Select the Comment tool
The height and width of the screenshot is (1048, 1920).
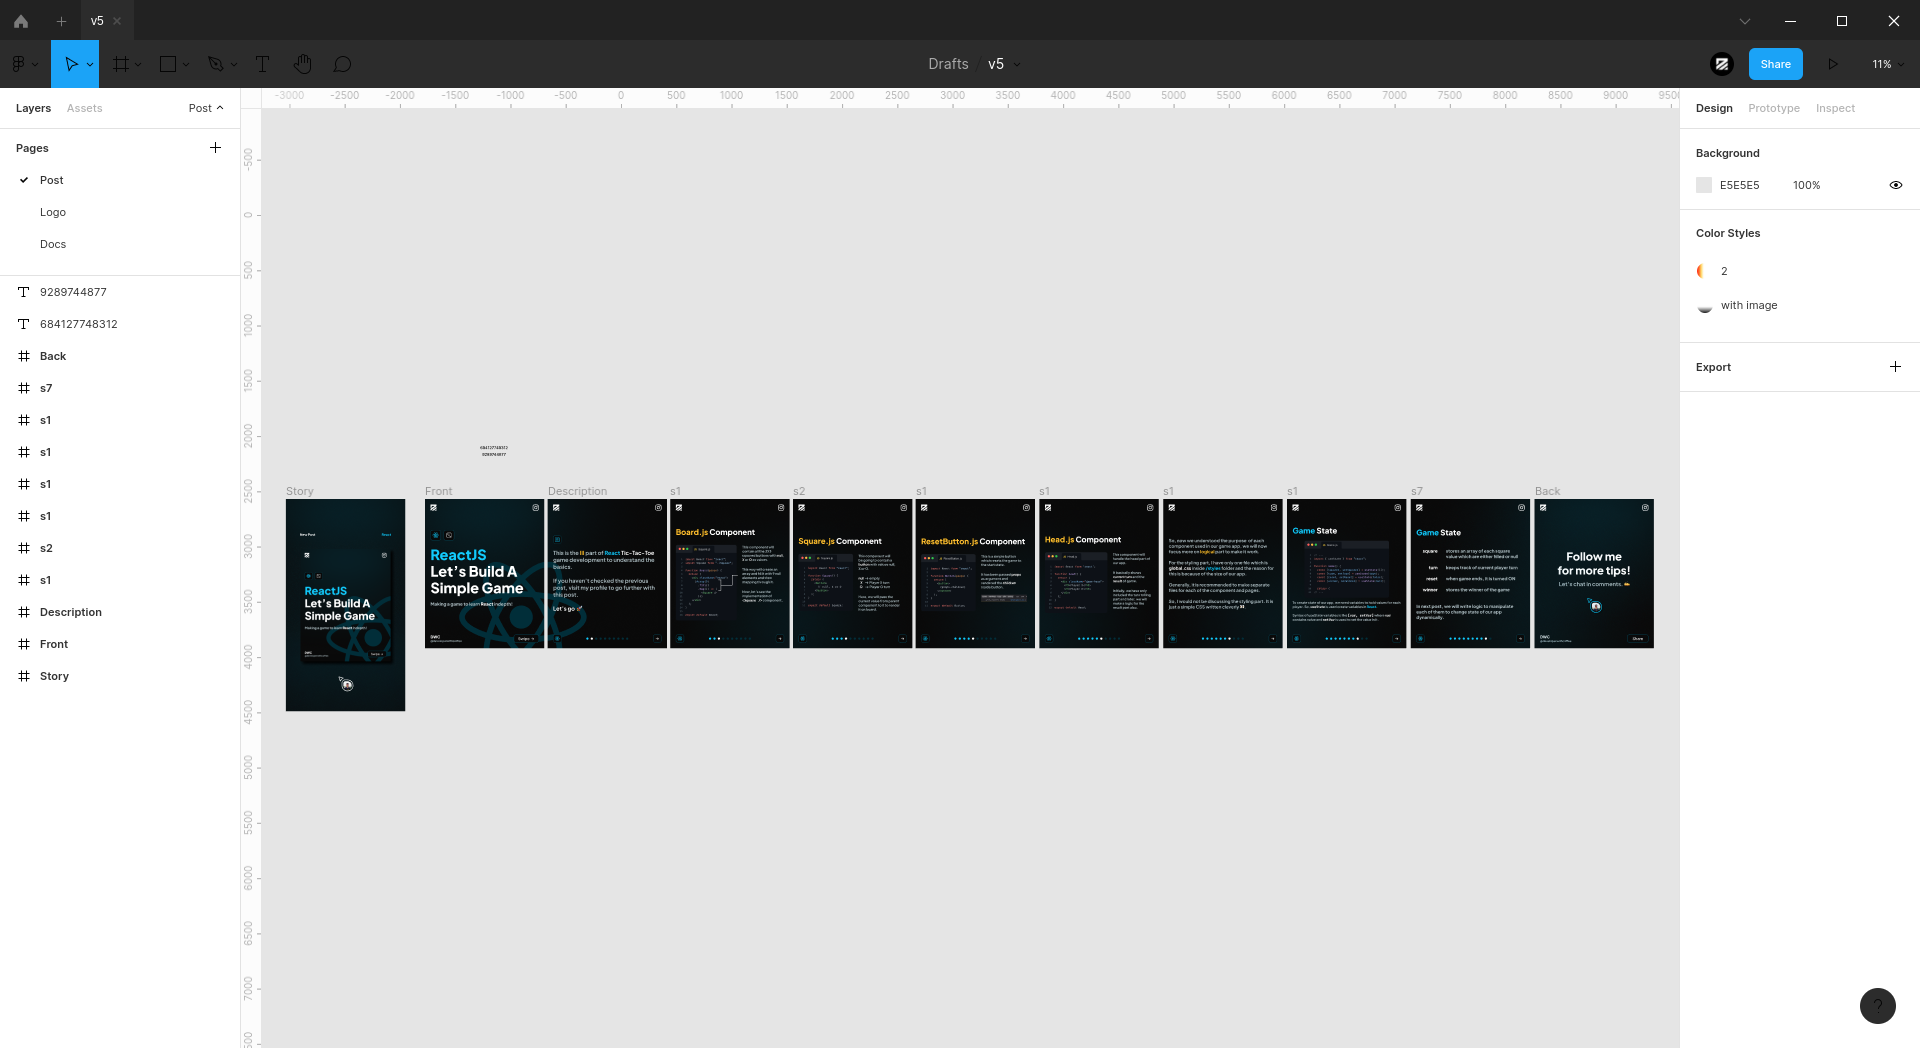coord(342,64)
